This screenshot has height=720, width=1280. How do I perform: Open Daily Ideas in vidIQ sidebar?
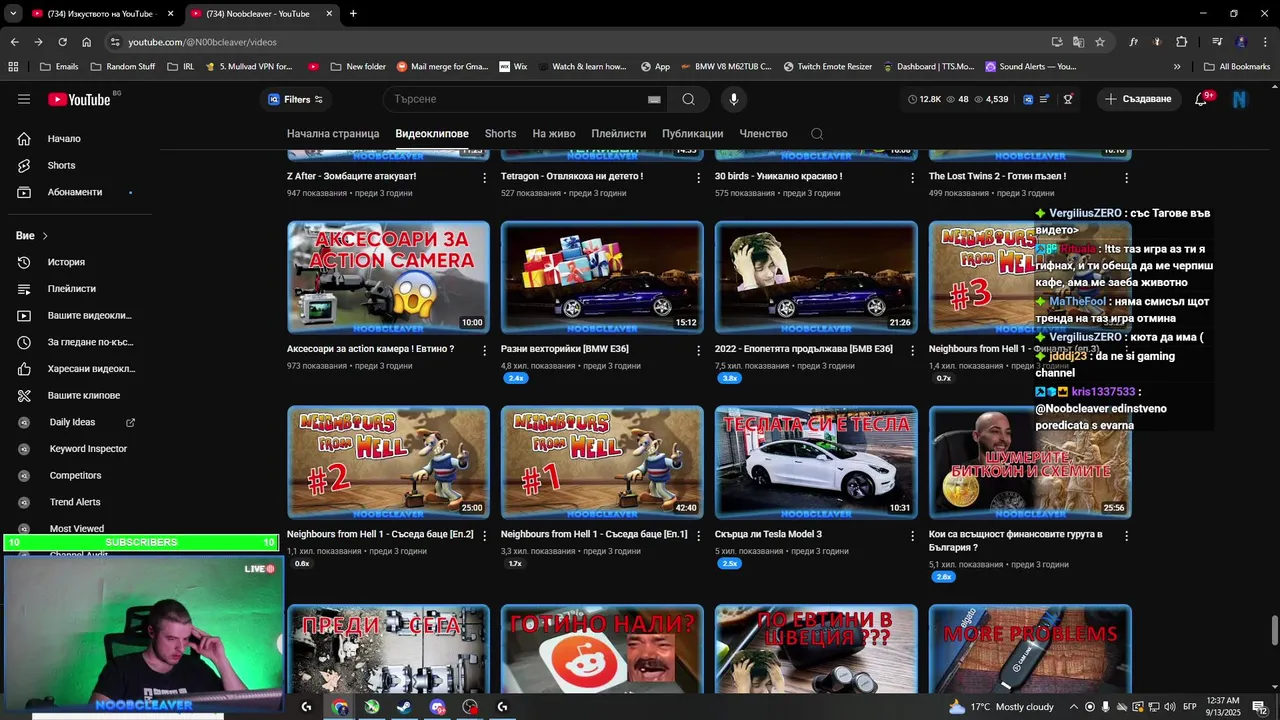tap(72, 422)
